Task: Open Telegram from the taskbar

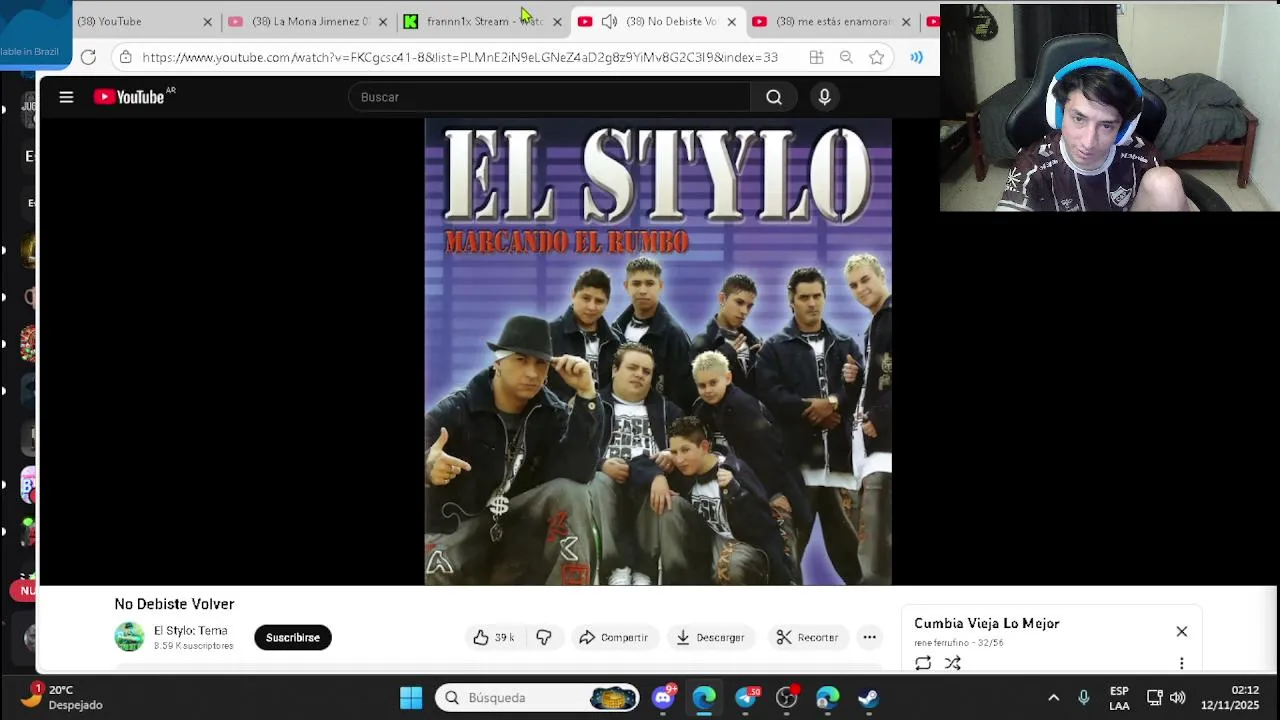Action: point(746,698)
